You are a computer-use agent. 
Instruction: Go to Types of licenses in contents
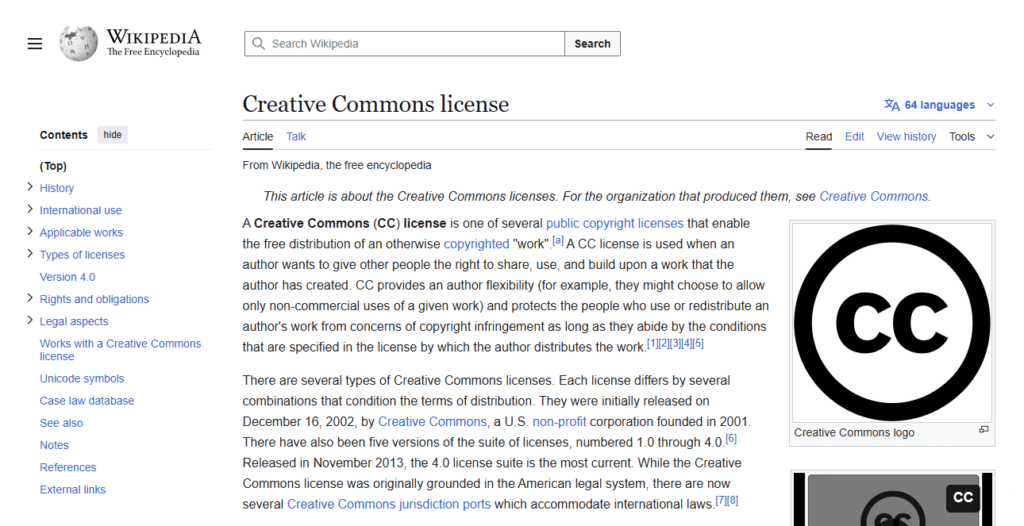(82, 255)
